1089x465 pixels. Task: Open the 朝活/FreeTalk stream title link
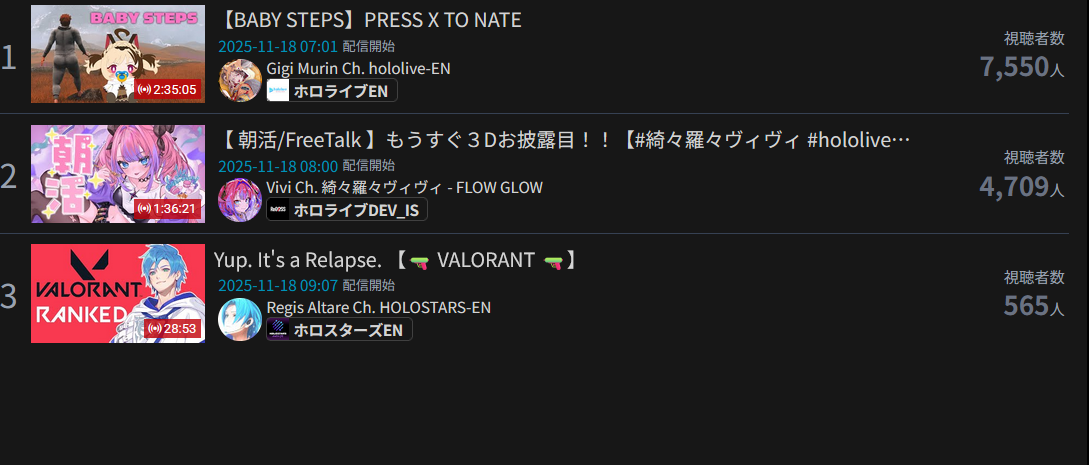click(x=563, y=140)
